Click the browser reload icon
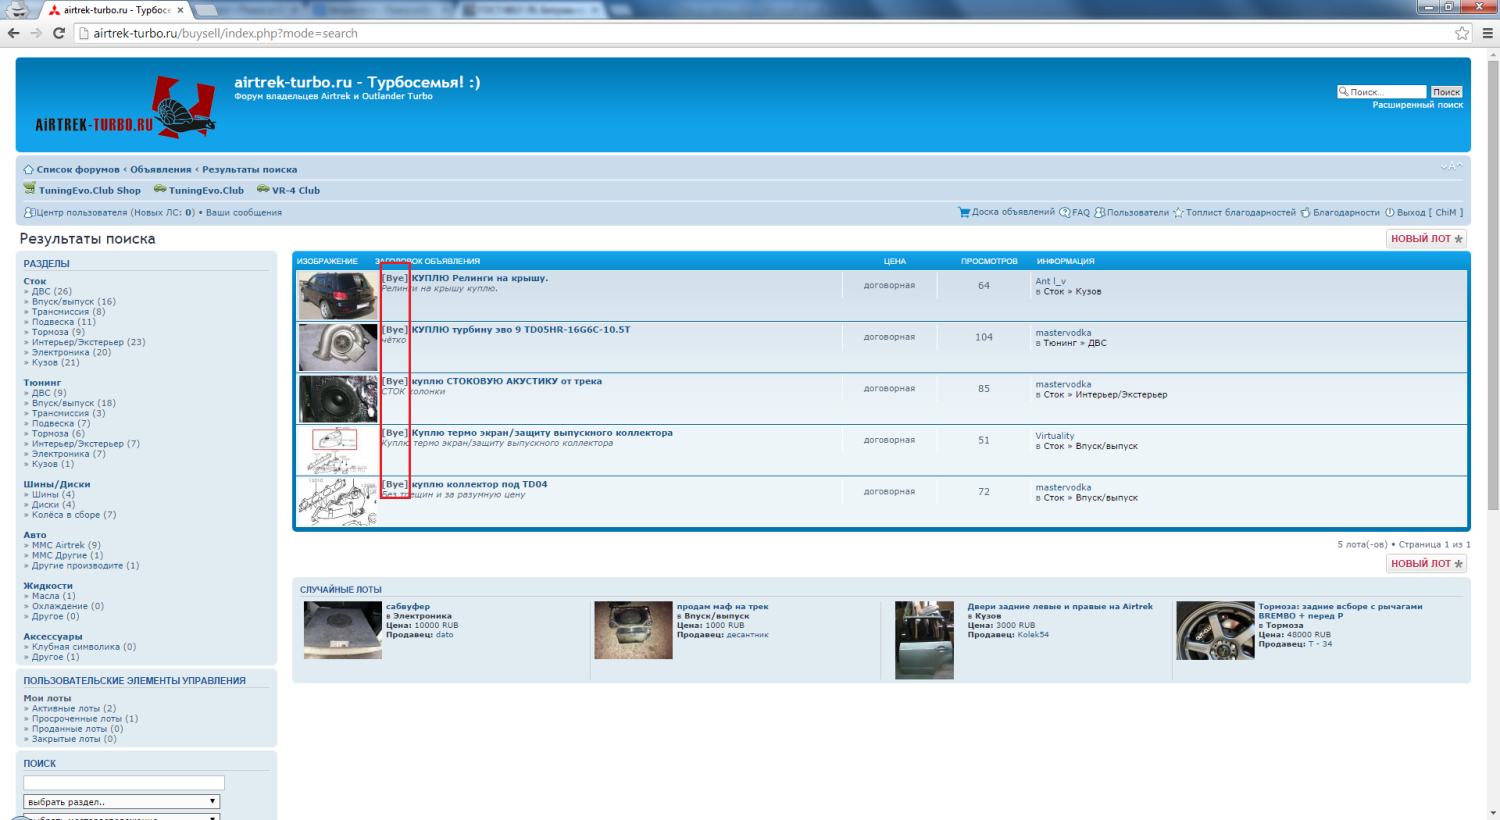1500x820 pixels. click(59, 33)
